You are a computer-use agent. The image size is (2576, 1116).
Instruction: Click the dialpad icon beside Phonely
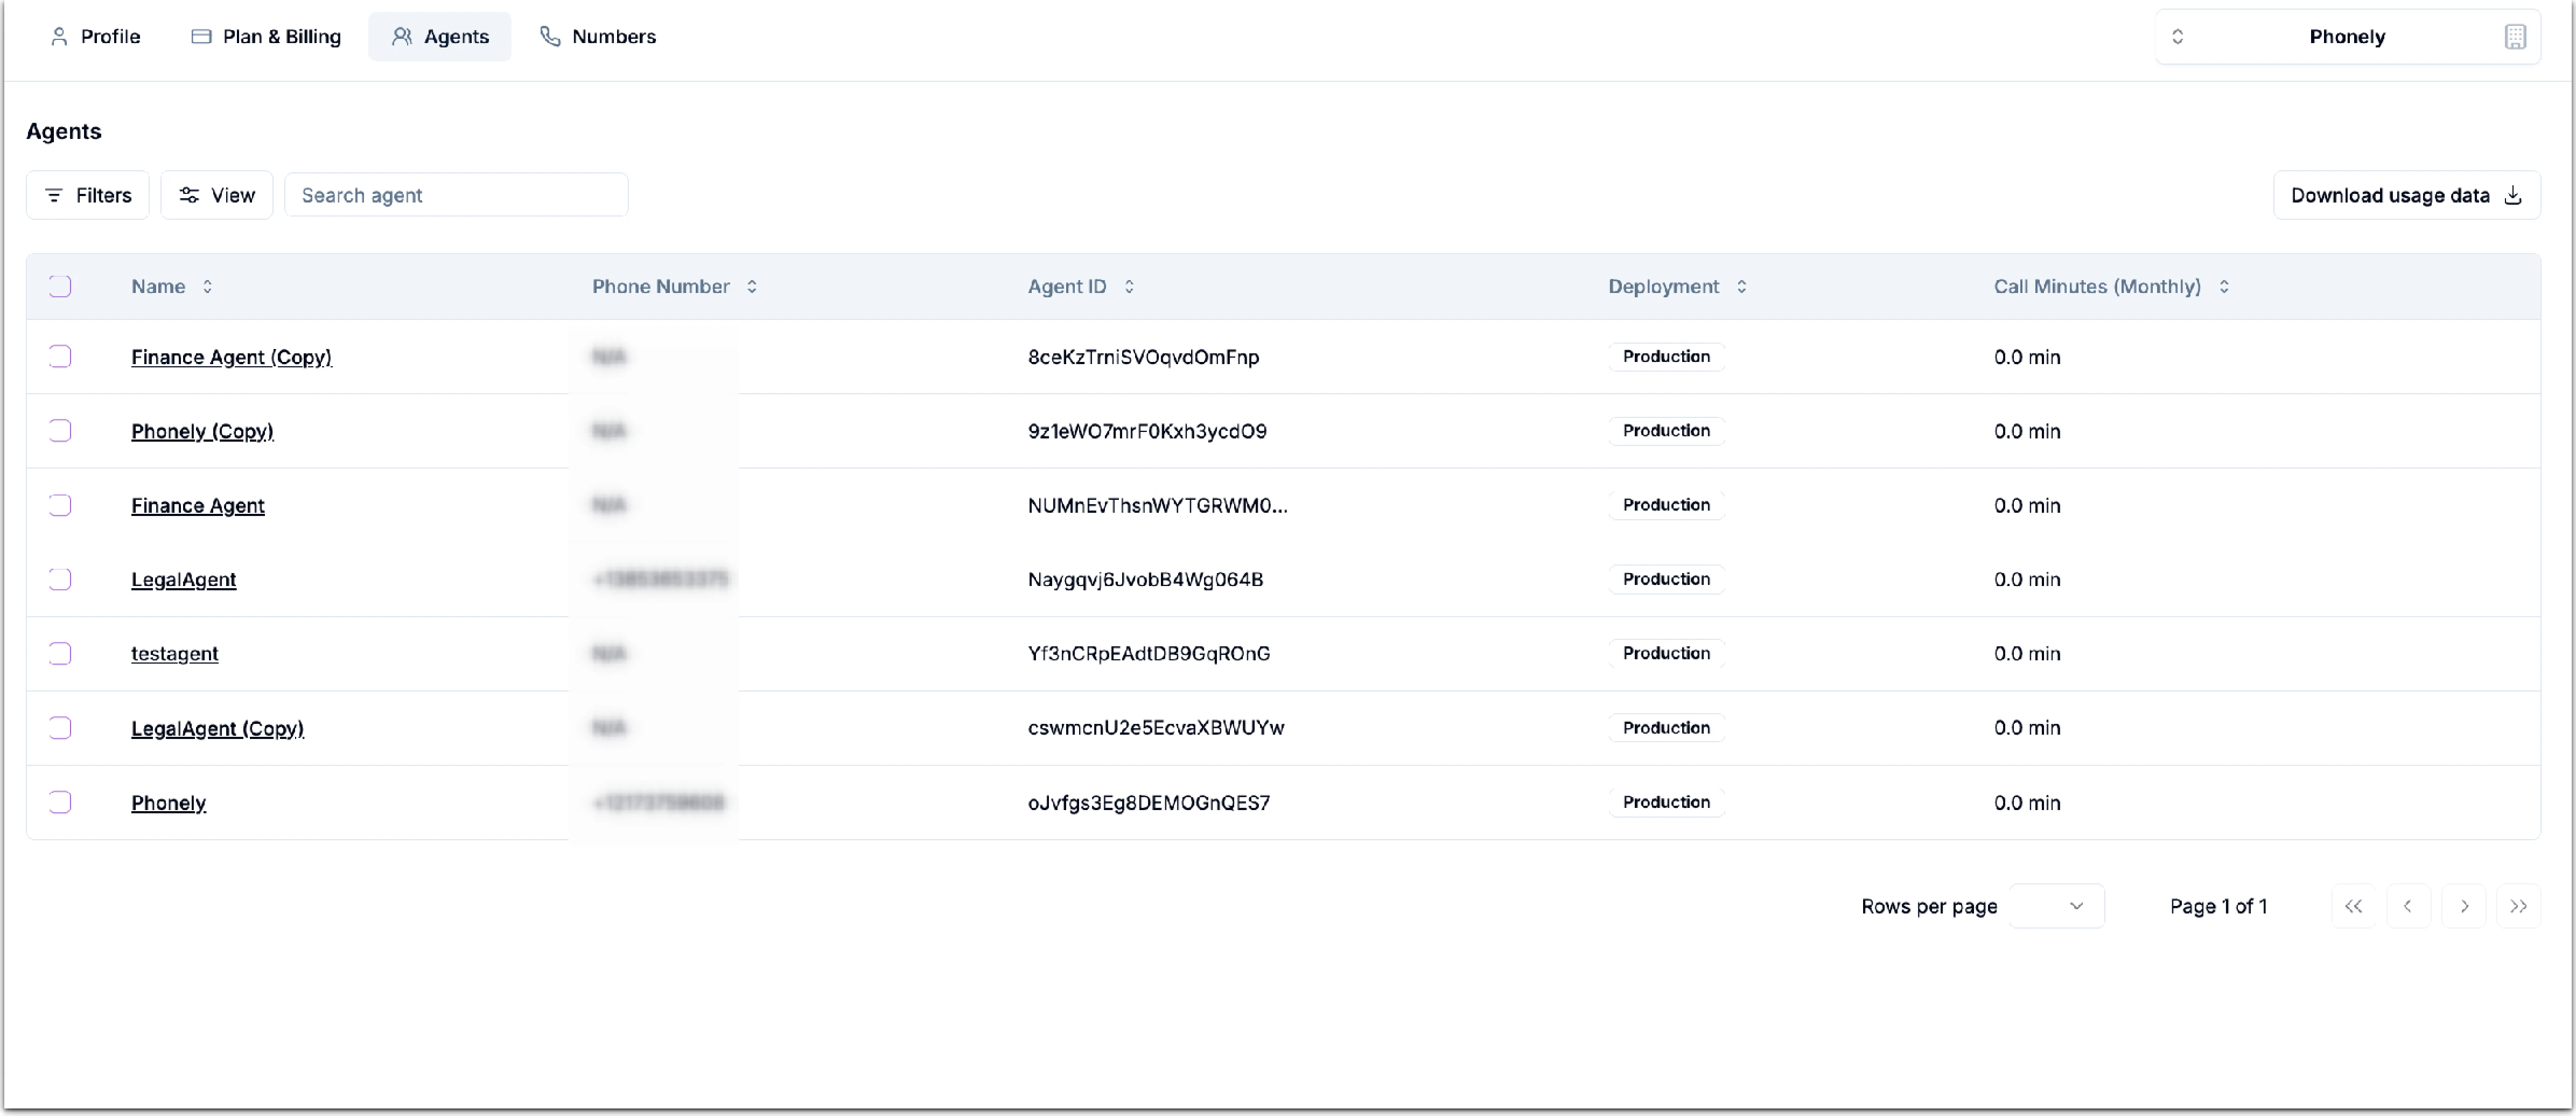coord(2516,36)
